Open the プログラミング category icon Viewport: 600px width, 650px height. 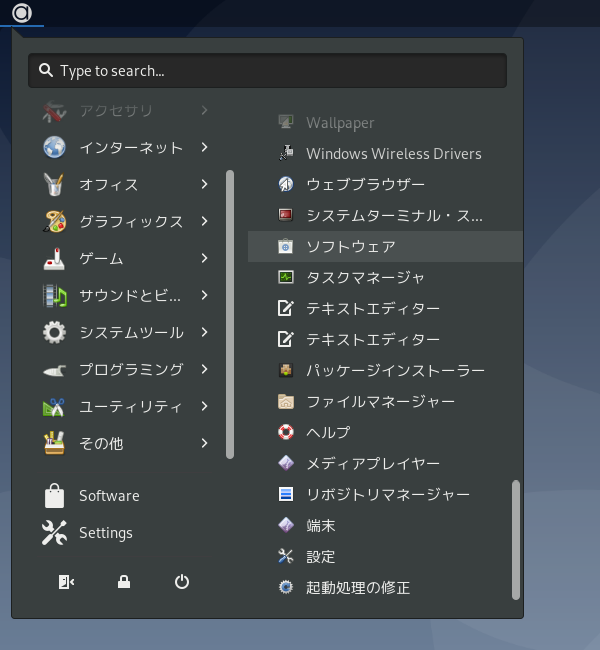[54, 369]
